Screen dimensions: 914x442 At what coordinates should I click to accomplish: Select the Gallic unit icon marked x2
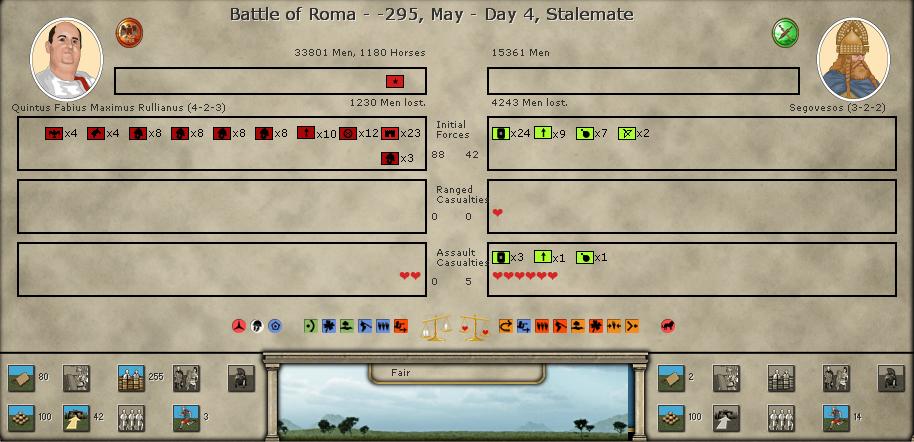tap(627, 133)
